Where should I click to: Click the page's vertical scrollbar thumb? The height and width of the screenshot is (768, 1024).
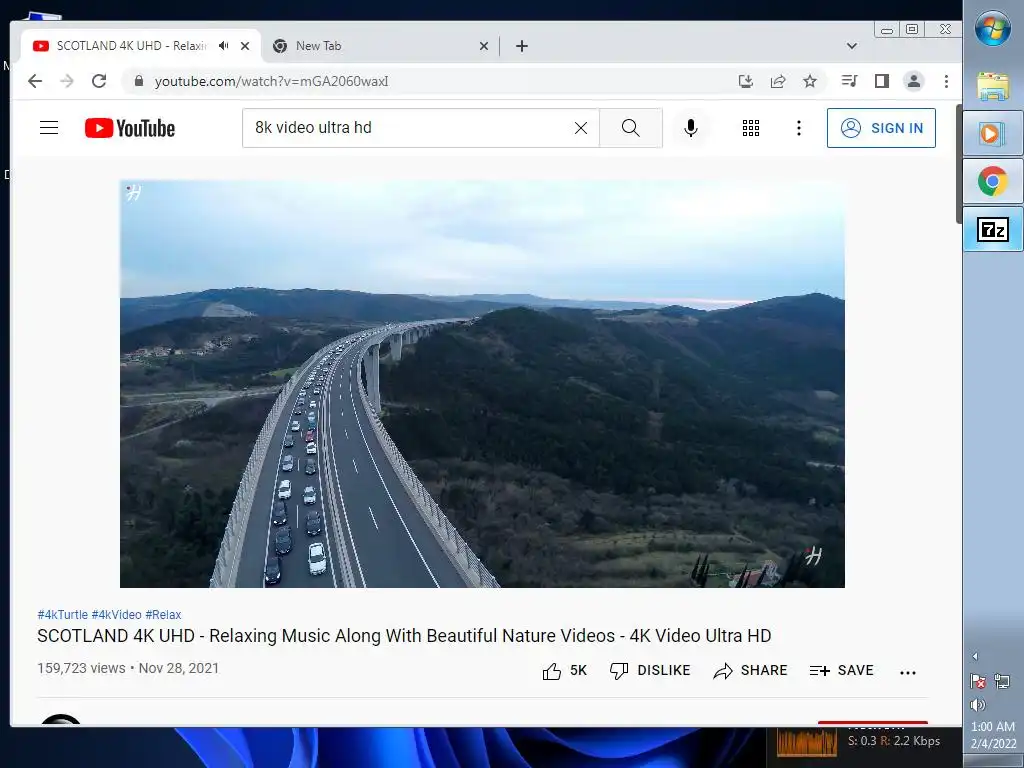(959, 163)
